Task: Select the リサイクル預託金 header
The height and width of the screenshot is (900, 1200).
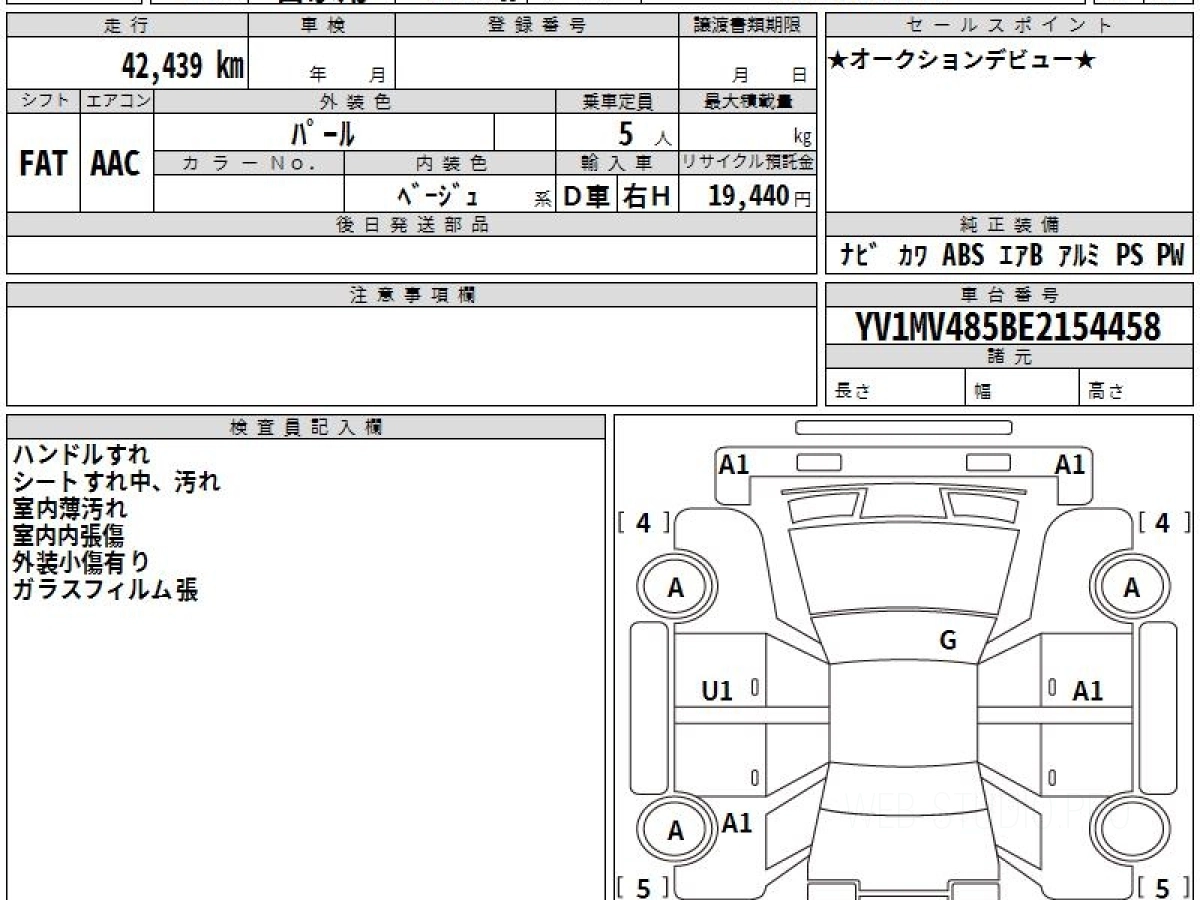Action: 747,162
